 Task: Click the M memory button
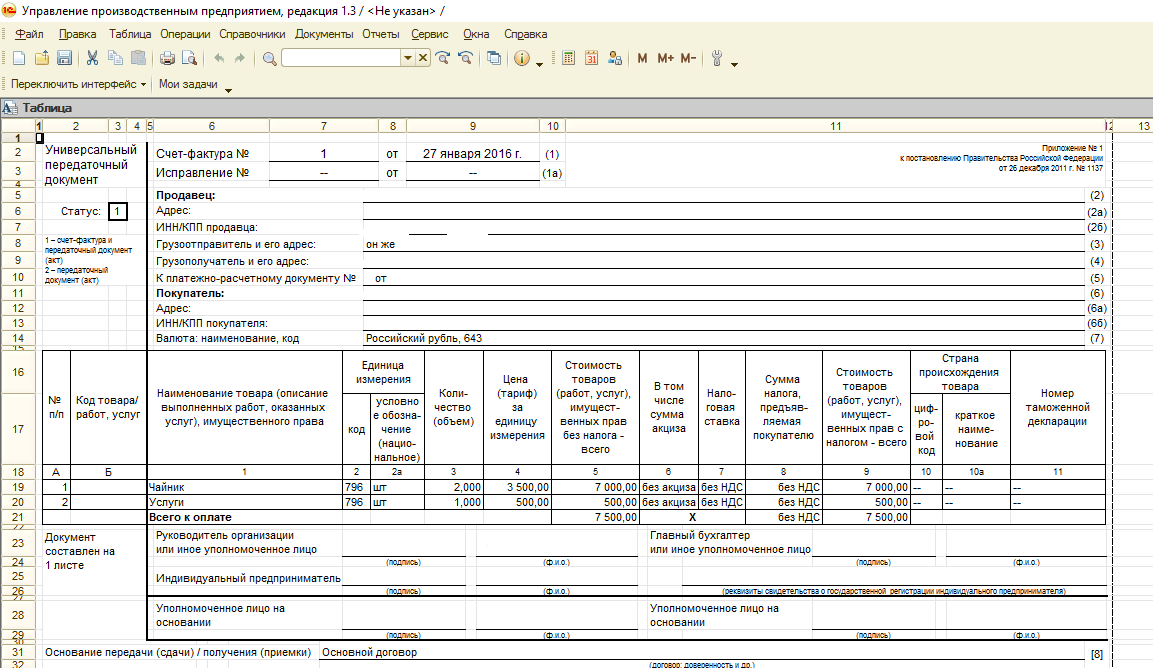[643, 58]
